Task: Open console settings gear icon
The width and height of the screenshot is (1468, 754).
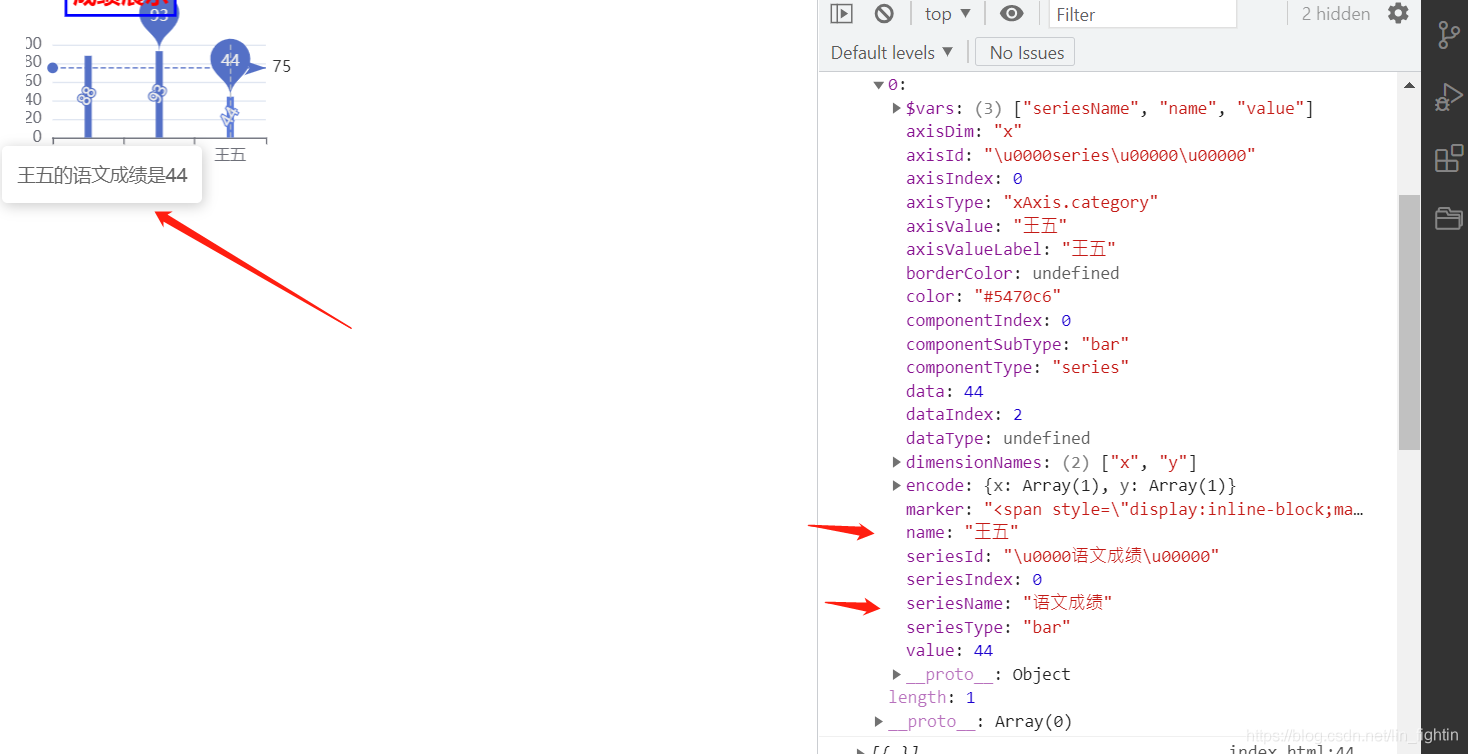Action: [x=1398, y=13]
